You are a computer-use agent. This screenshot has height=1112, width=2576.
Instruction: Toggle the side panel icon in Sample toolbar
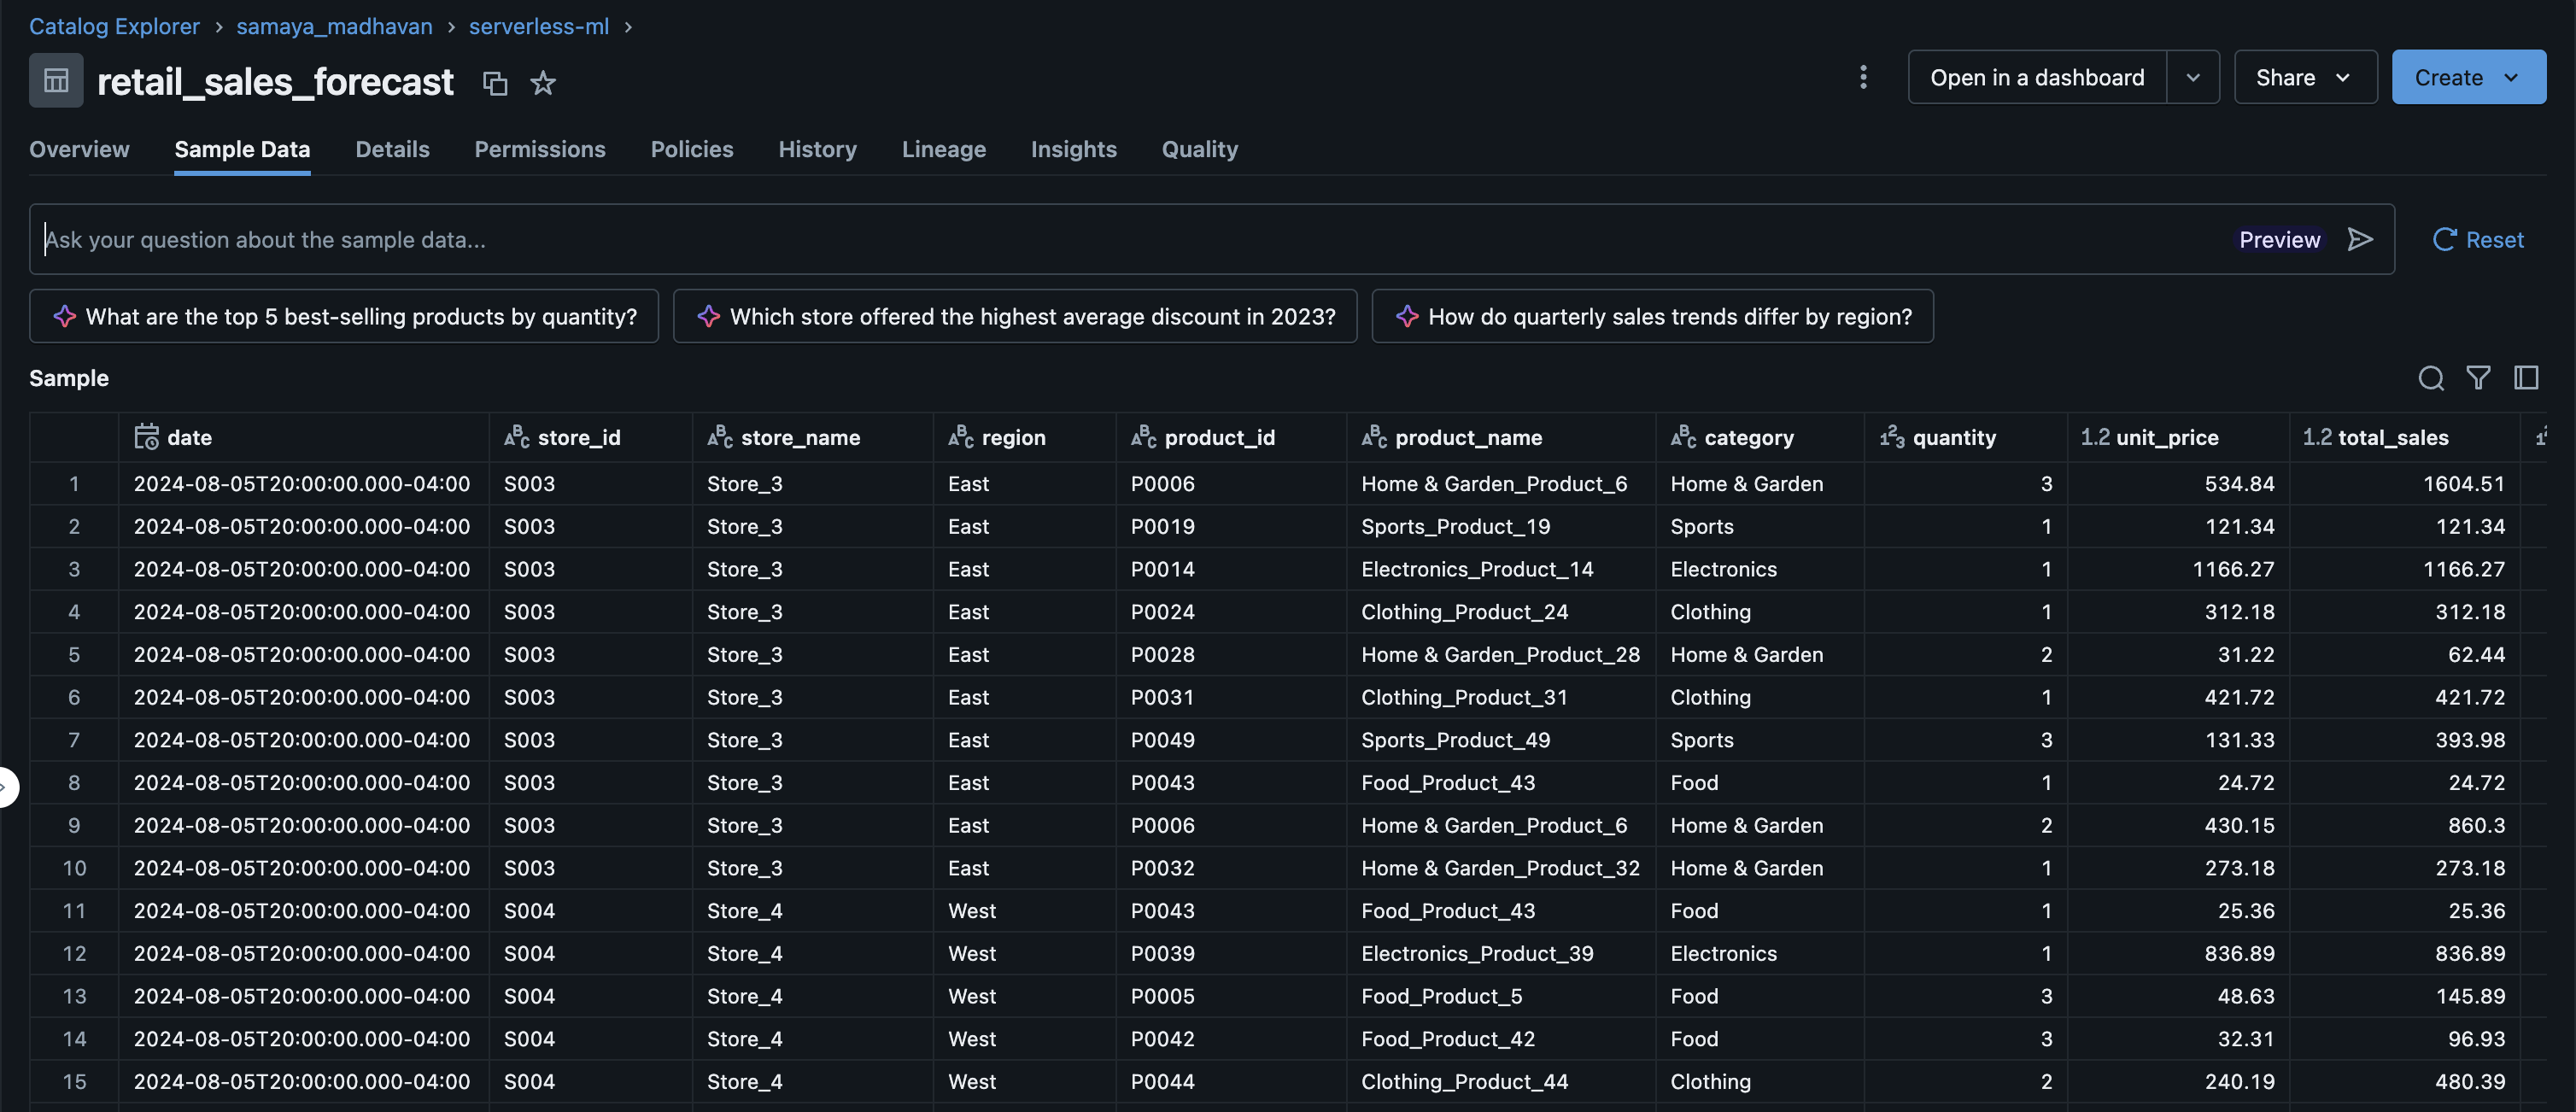pos(2527,378)
